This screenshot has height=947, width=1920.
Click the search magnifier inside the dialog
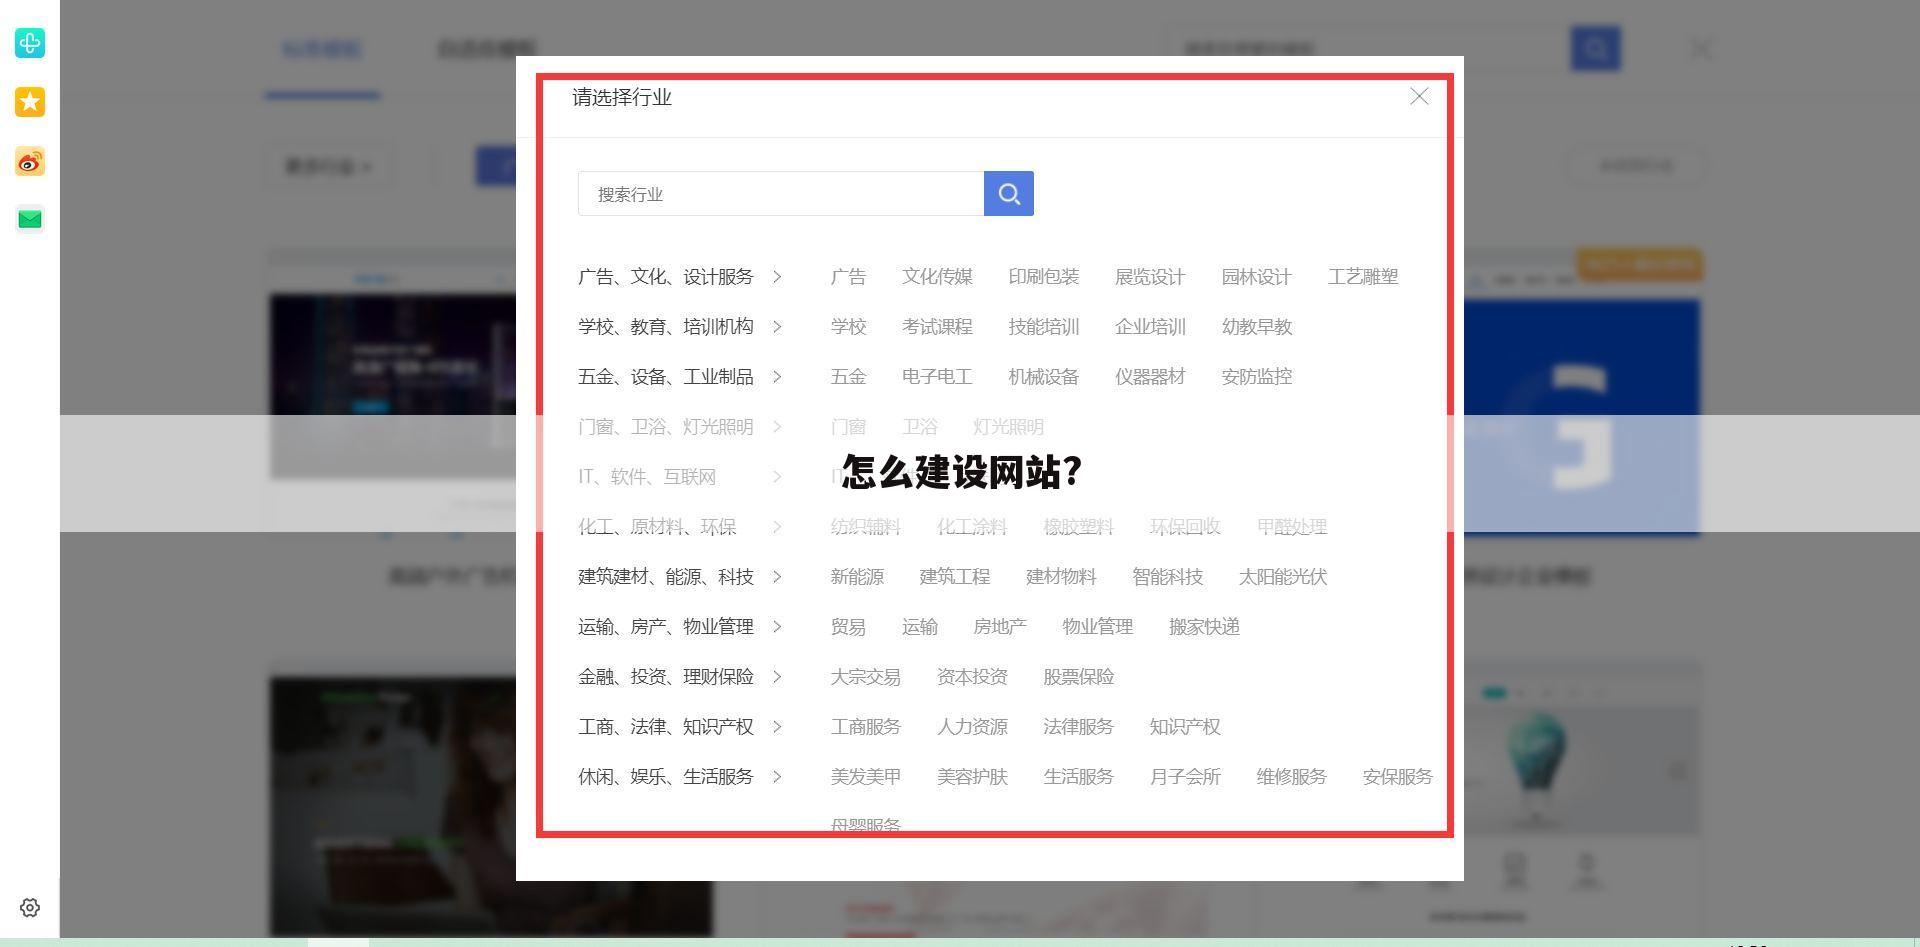click(x=1008, y=193)
